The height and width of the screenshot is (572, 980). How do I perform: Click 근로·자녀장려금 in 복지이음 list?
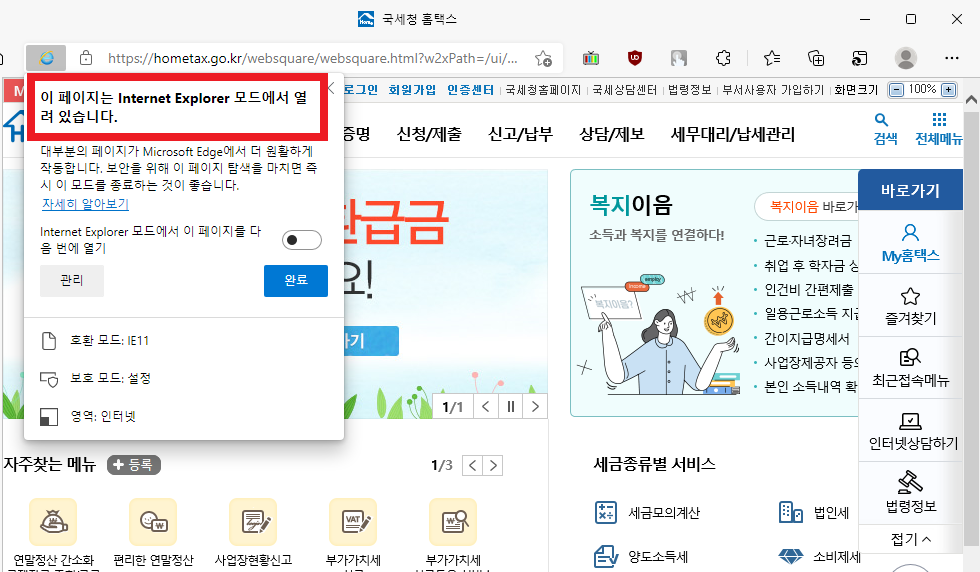[x=808, y=241]
